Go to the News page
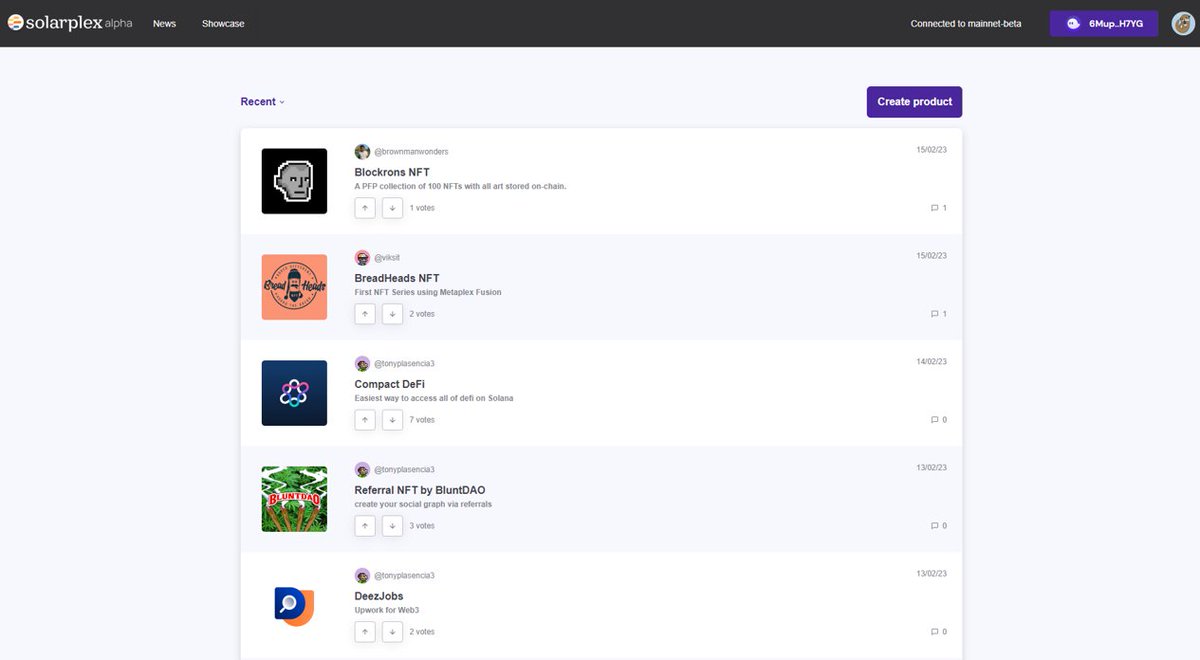1200x660 pixels. (164, 23)
